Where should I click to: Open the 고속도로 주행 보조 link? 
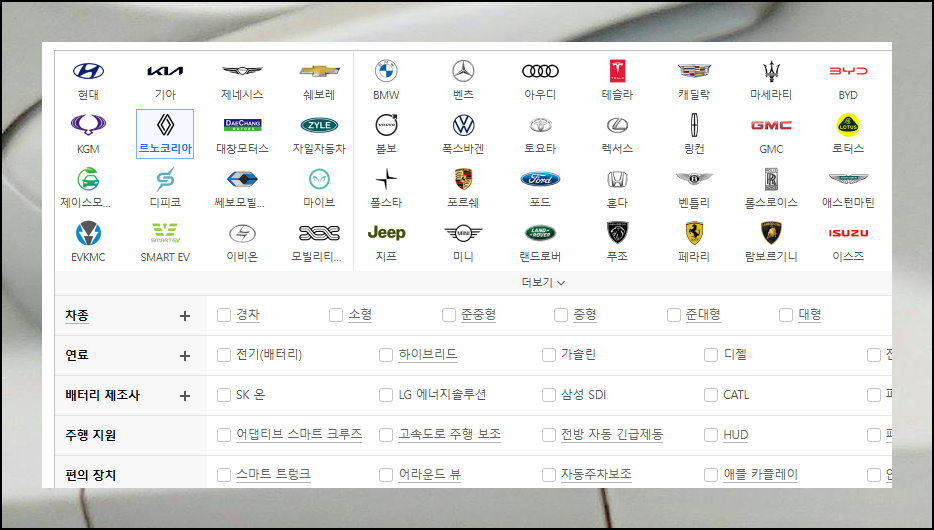[449, 434]
